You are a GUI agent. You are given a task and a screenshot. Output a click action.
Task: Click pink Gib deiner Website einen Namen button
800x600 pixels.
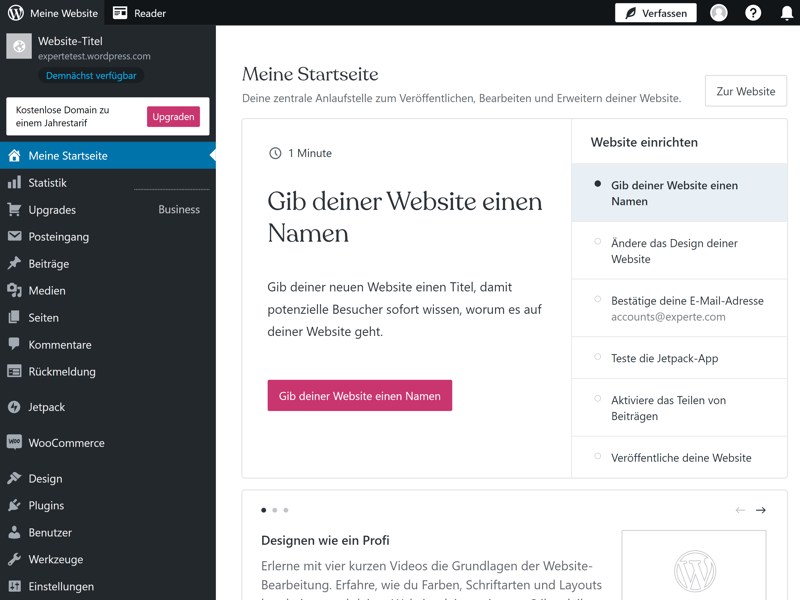[x=360, y=395]
